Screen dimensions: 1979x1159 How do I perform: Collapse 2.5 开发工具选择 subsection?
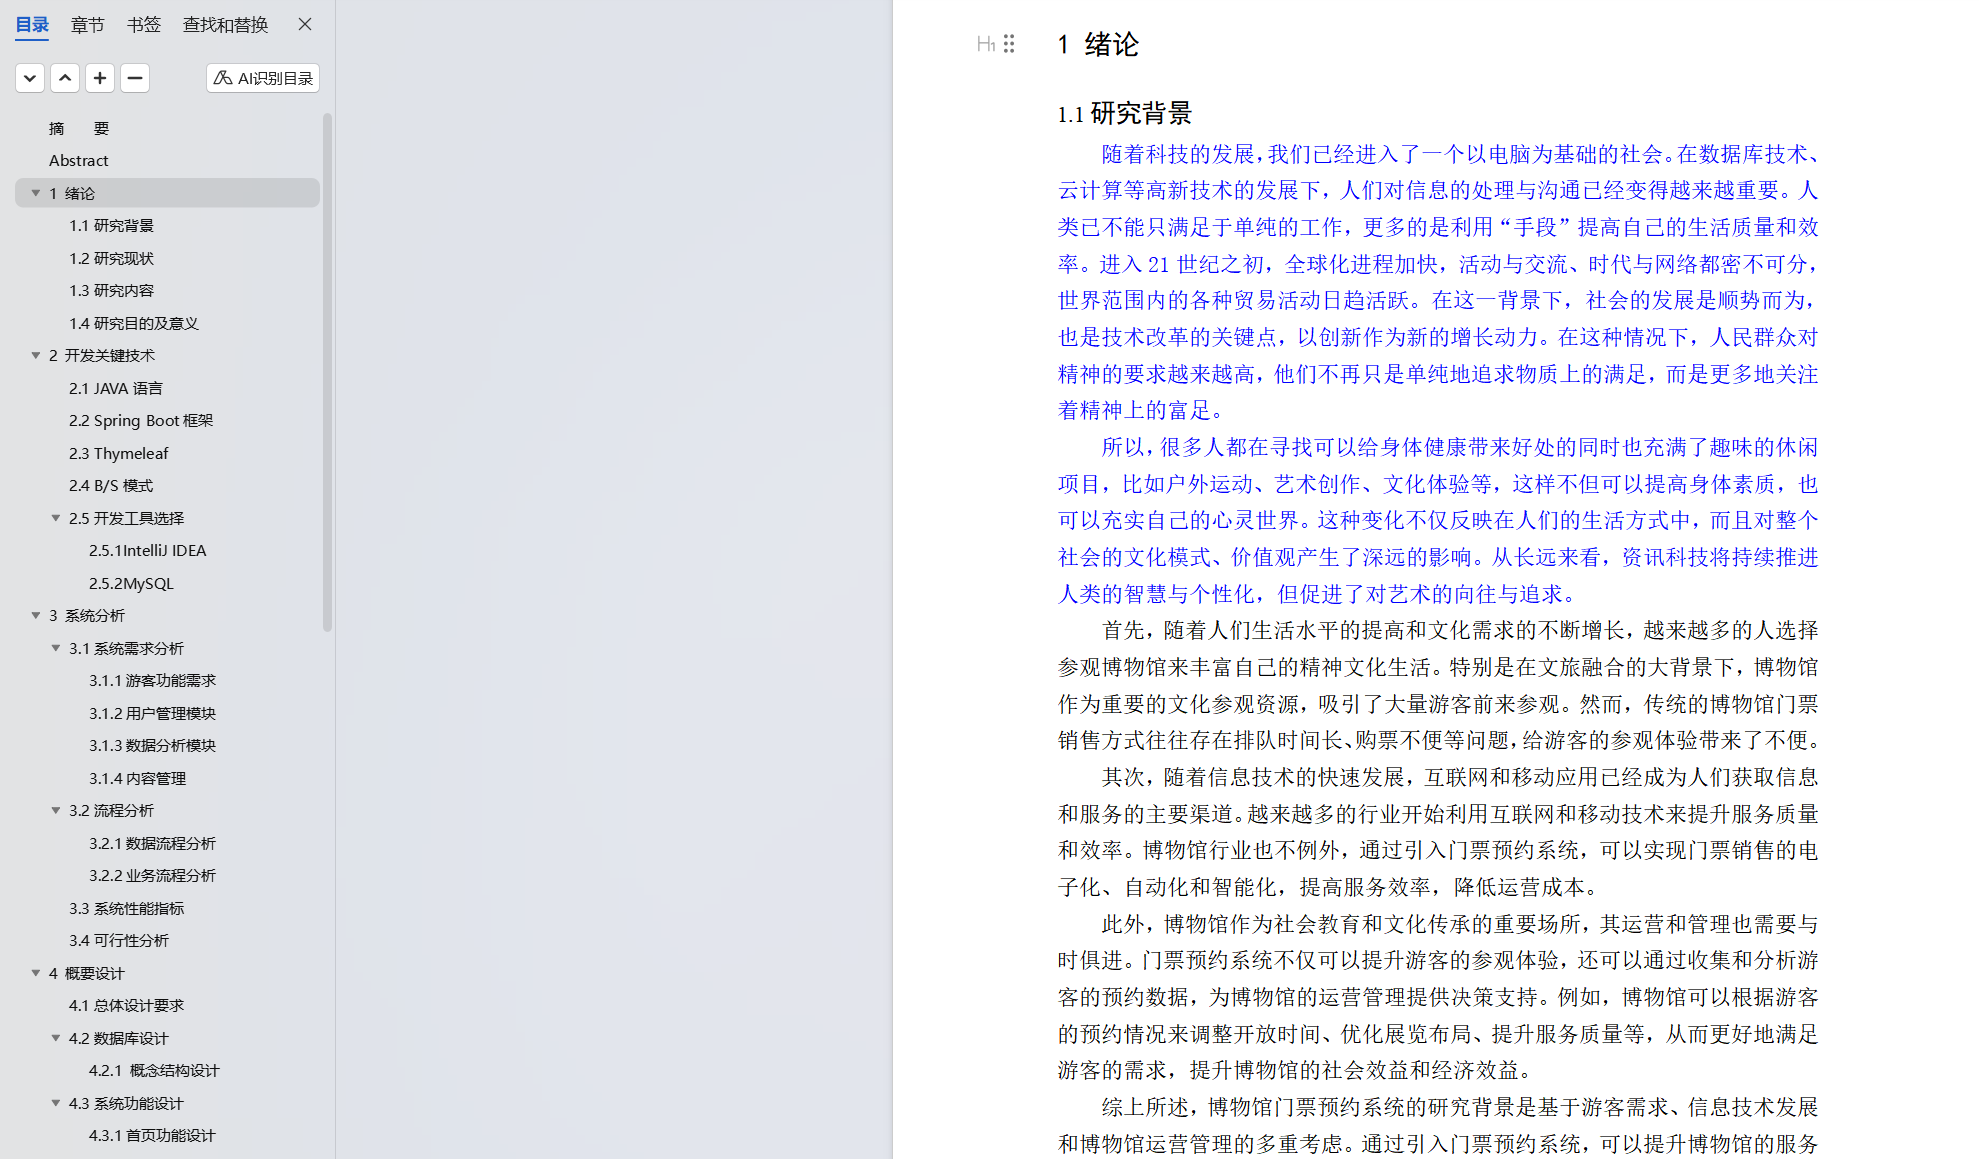56,518
